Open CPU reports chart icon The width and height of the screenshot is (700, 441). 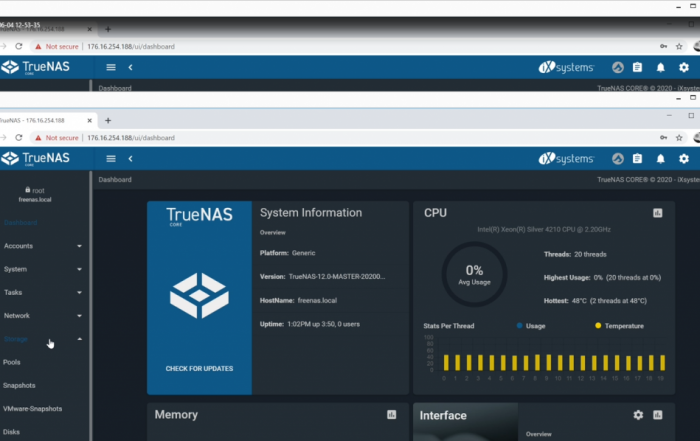click(x=658, y=213)
